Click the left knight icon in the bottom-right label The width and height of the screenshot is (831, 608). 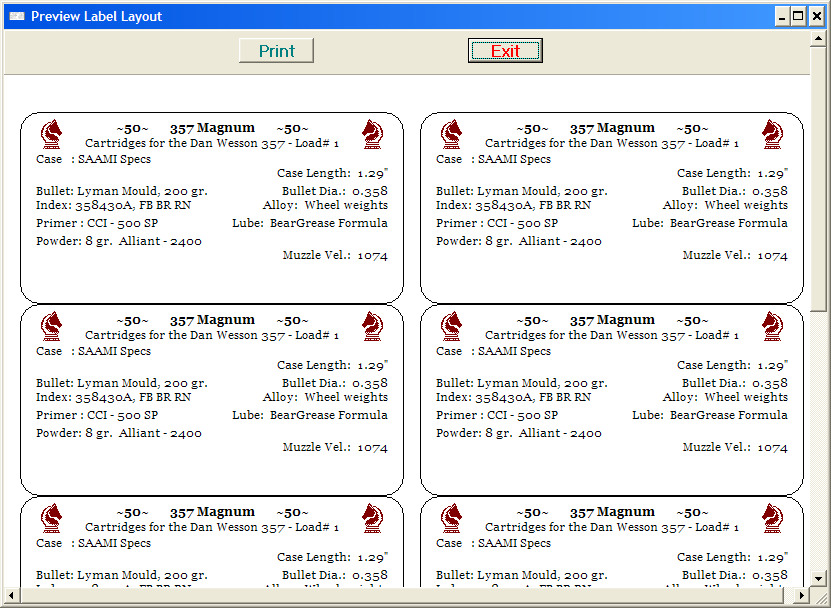tap(452, 518)
